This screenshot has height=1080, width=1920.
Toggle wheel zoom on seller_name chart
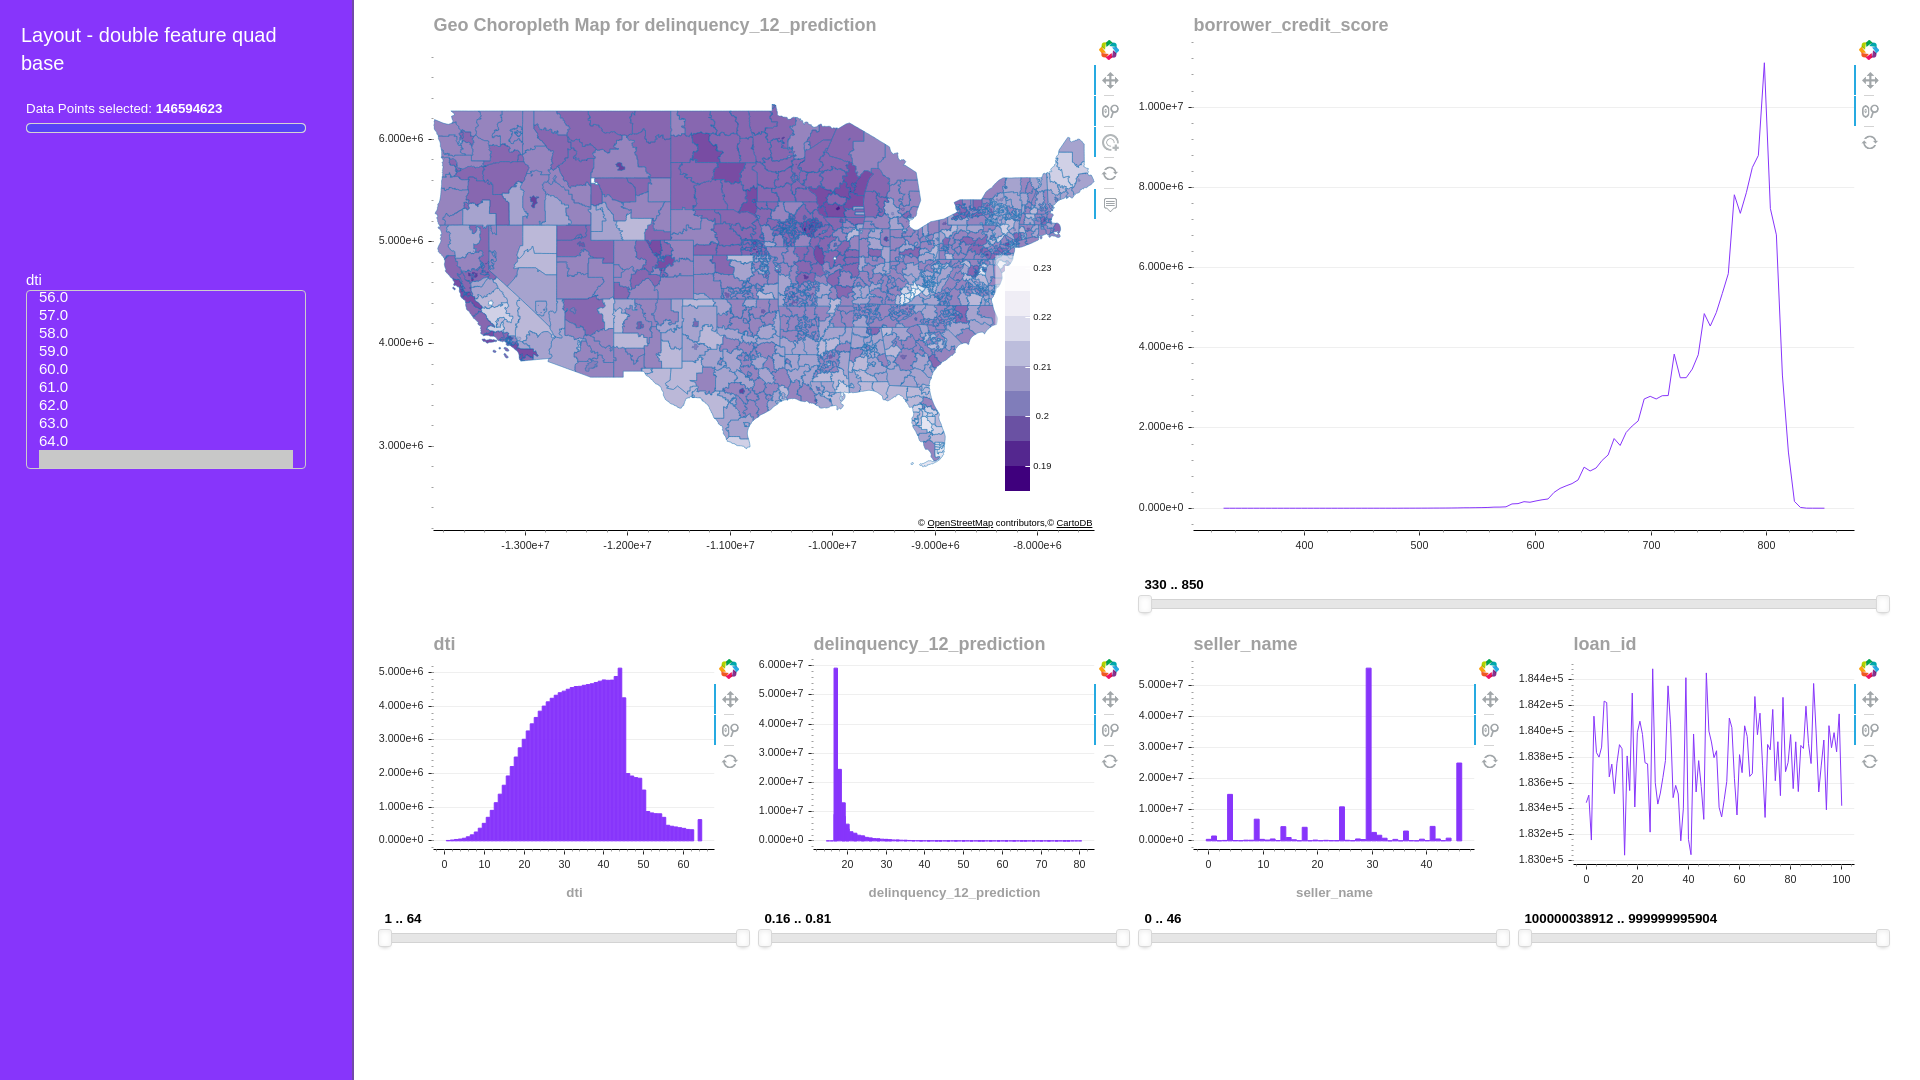click(1490, 731)
